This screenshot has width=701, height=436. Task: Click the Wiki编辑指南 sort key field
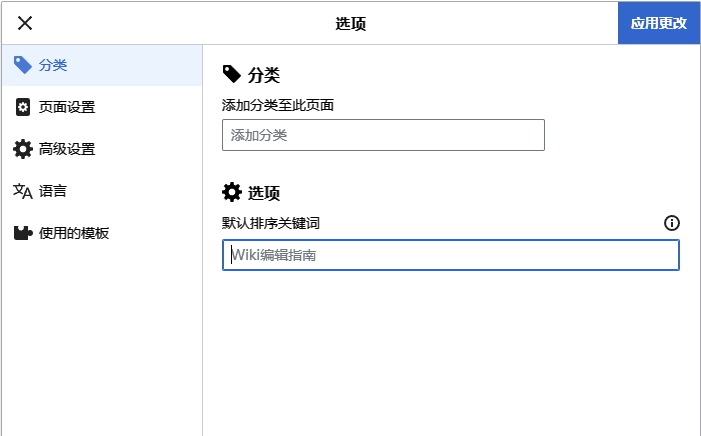[x=450, y=255]
